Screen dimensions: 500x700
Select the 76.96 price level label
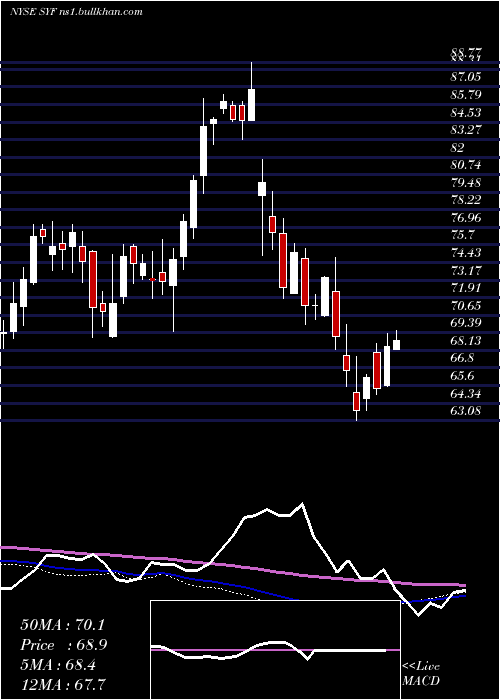click(466, 218)
